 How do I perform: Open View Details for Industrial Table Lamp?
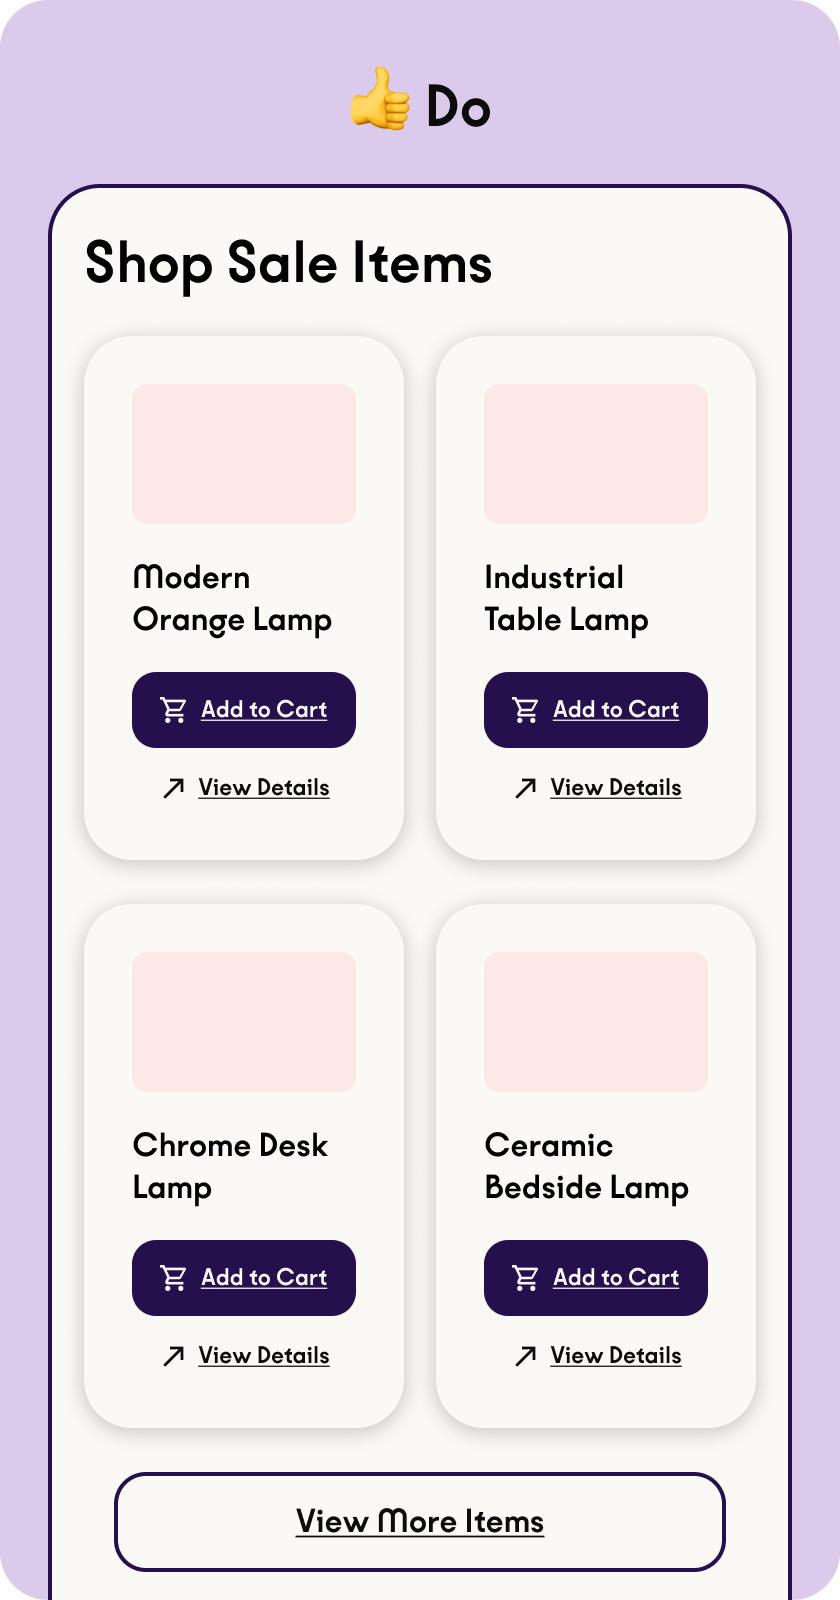616,788
